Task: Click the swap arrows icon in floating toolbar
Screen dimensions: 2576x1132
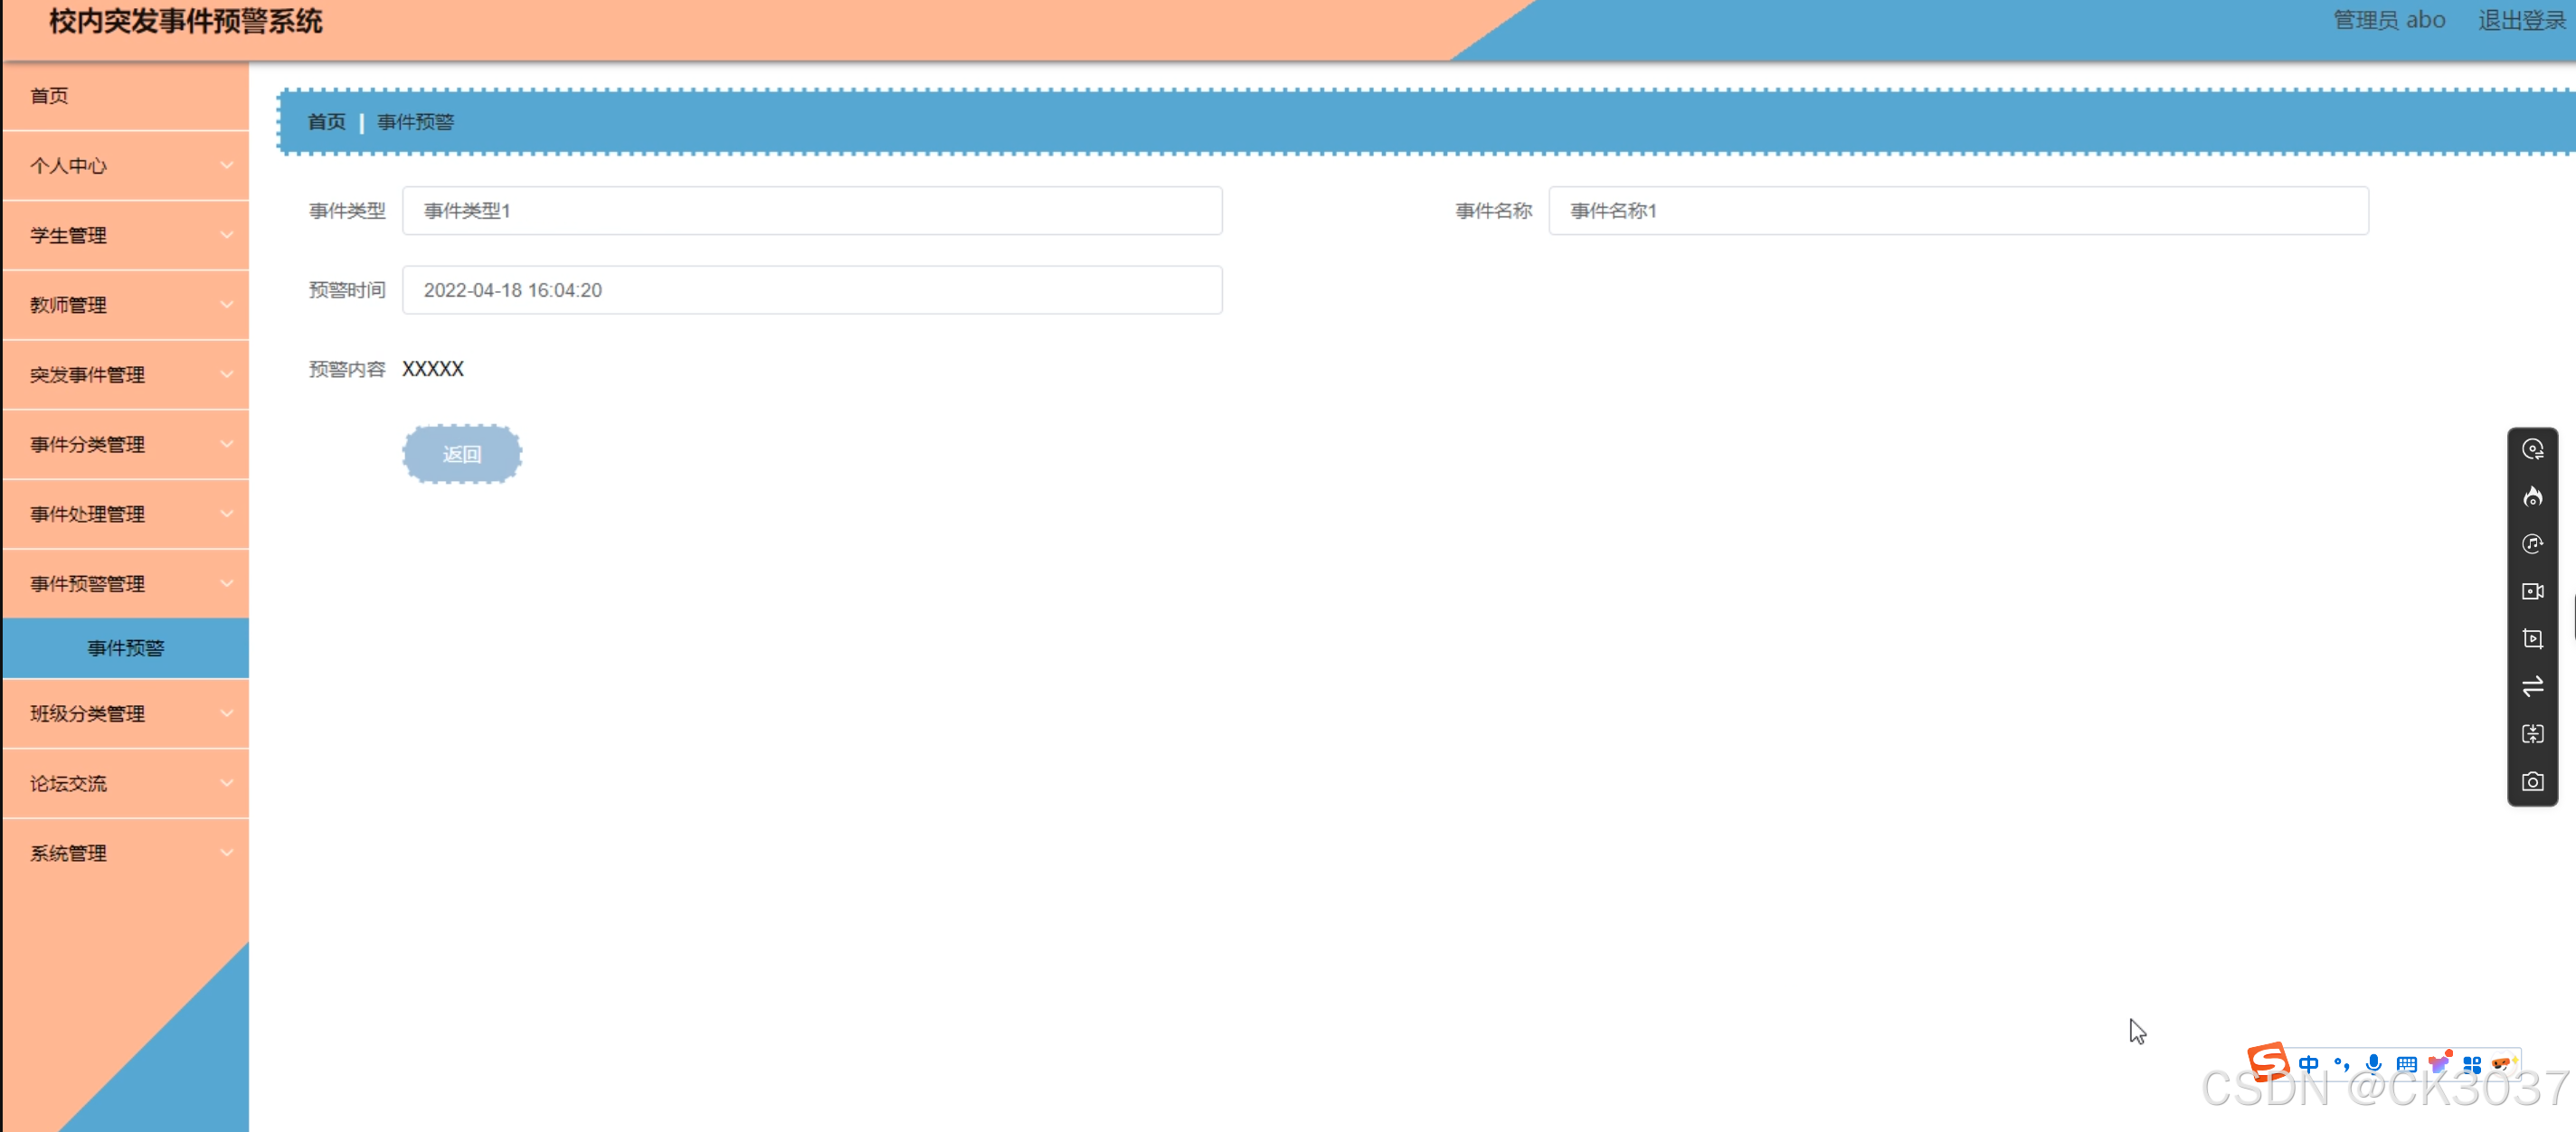Action: pyautogui.click(x=2531, y=687)
